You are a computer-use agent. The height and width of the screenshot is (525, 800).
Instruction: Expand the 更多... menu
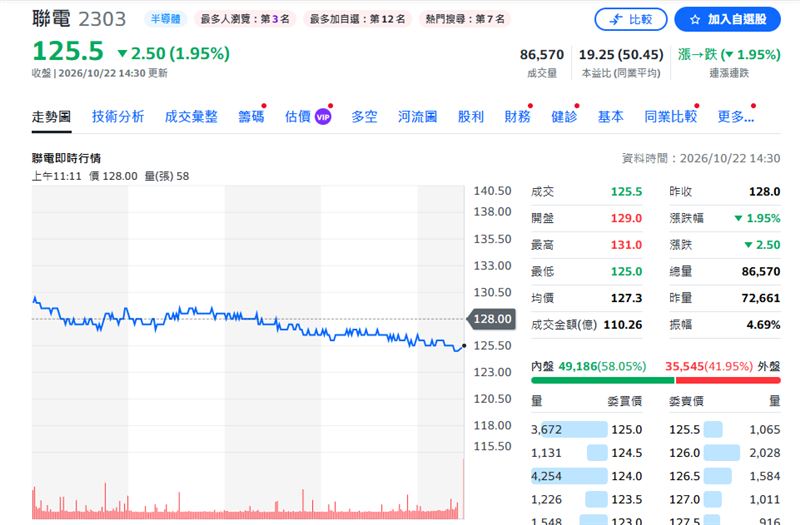pos(736,117)
